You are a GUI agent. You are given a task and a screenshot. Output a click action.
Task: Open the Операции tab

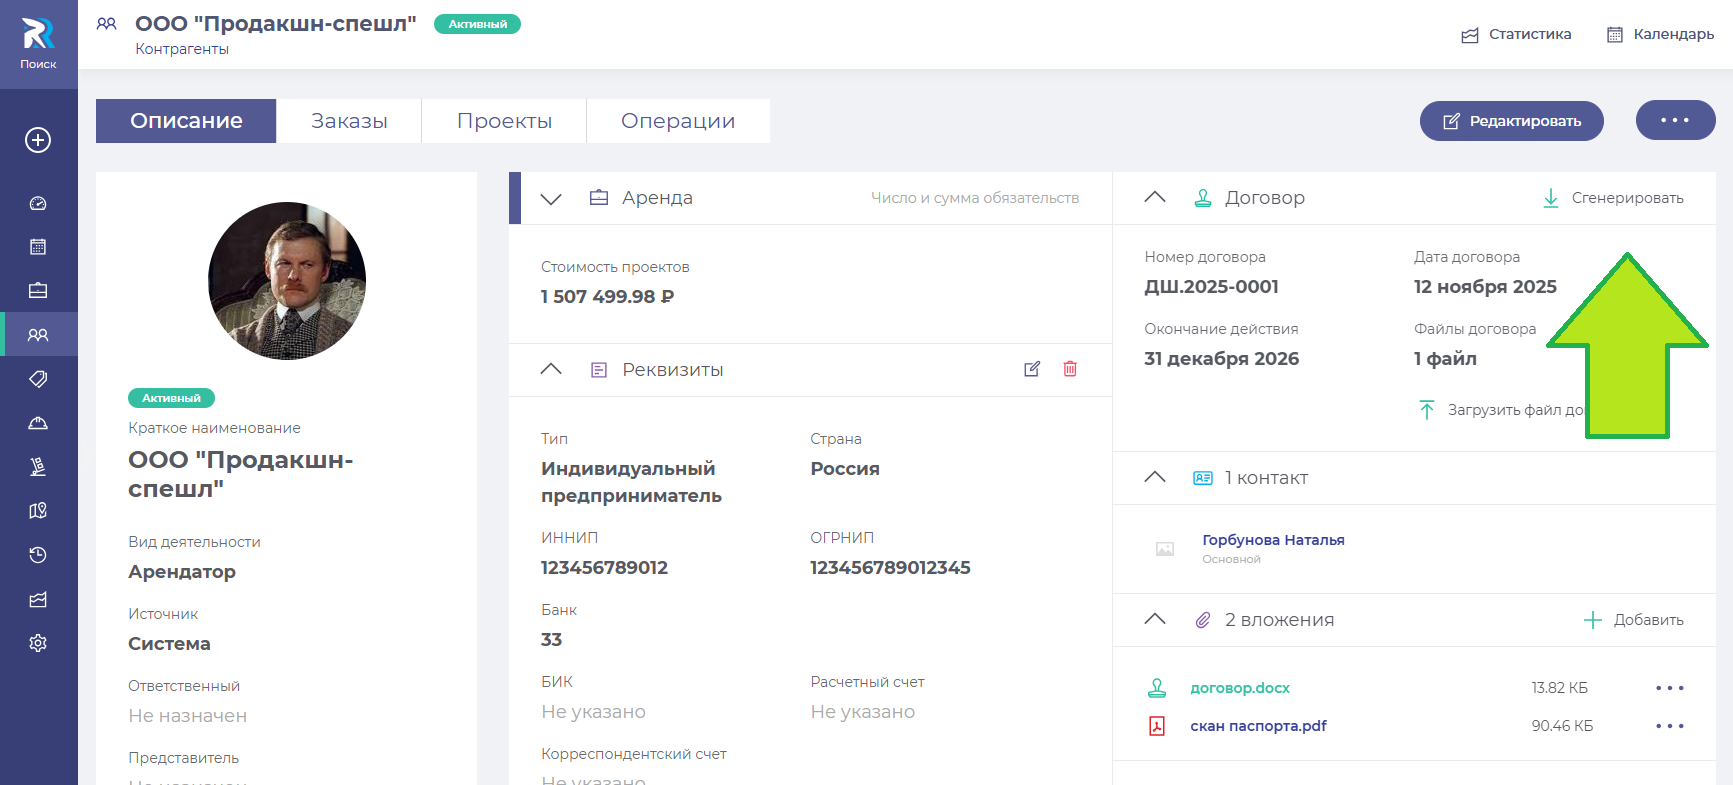(x=678, y=121)
